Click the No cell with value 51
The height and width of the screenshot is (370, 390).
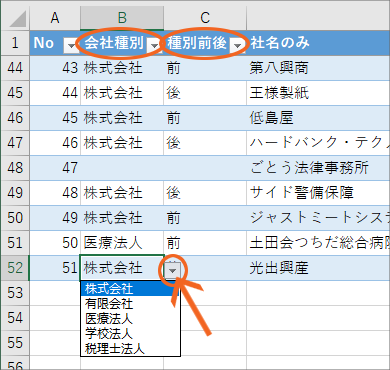point(55,268)
